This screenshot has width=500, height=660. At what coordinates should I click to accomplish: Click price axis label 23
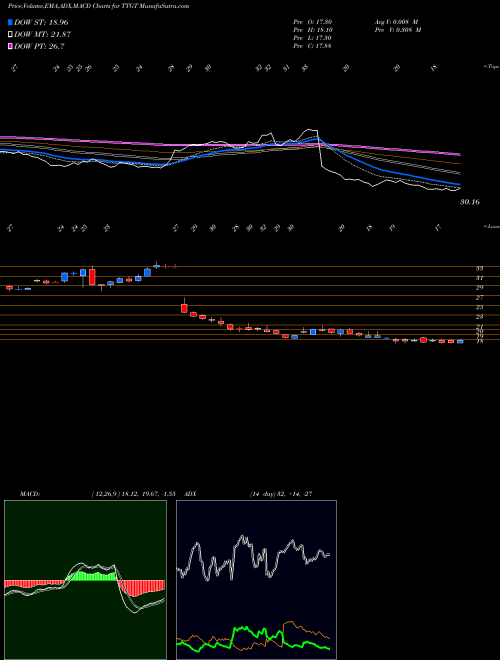click(479, 317)
